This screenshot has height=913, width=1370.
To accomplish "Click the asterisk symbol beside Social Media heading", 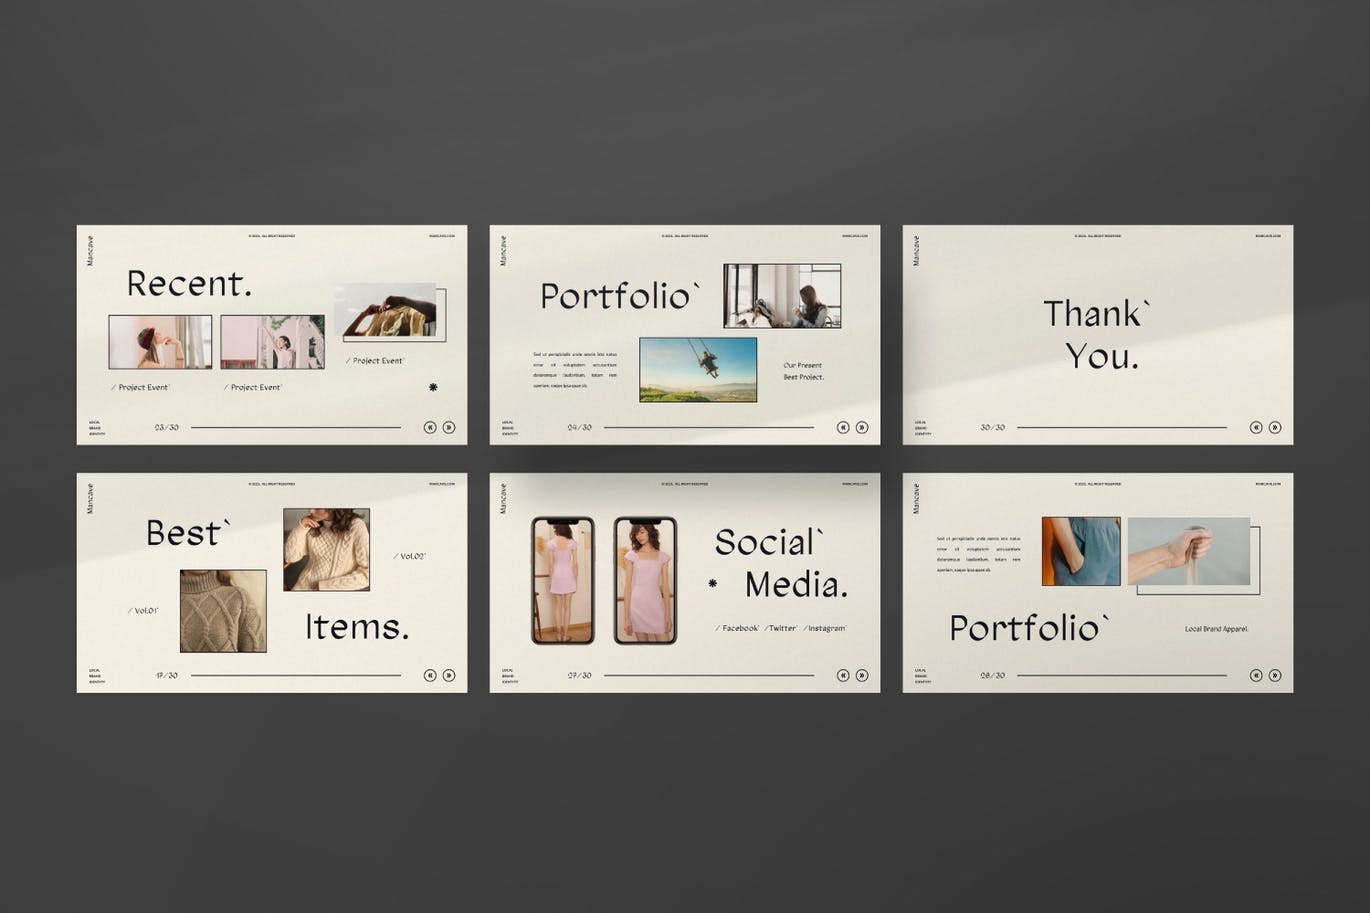I will (713, 583).
